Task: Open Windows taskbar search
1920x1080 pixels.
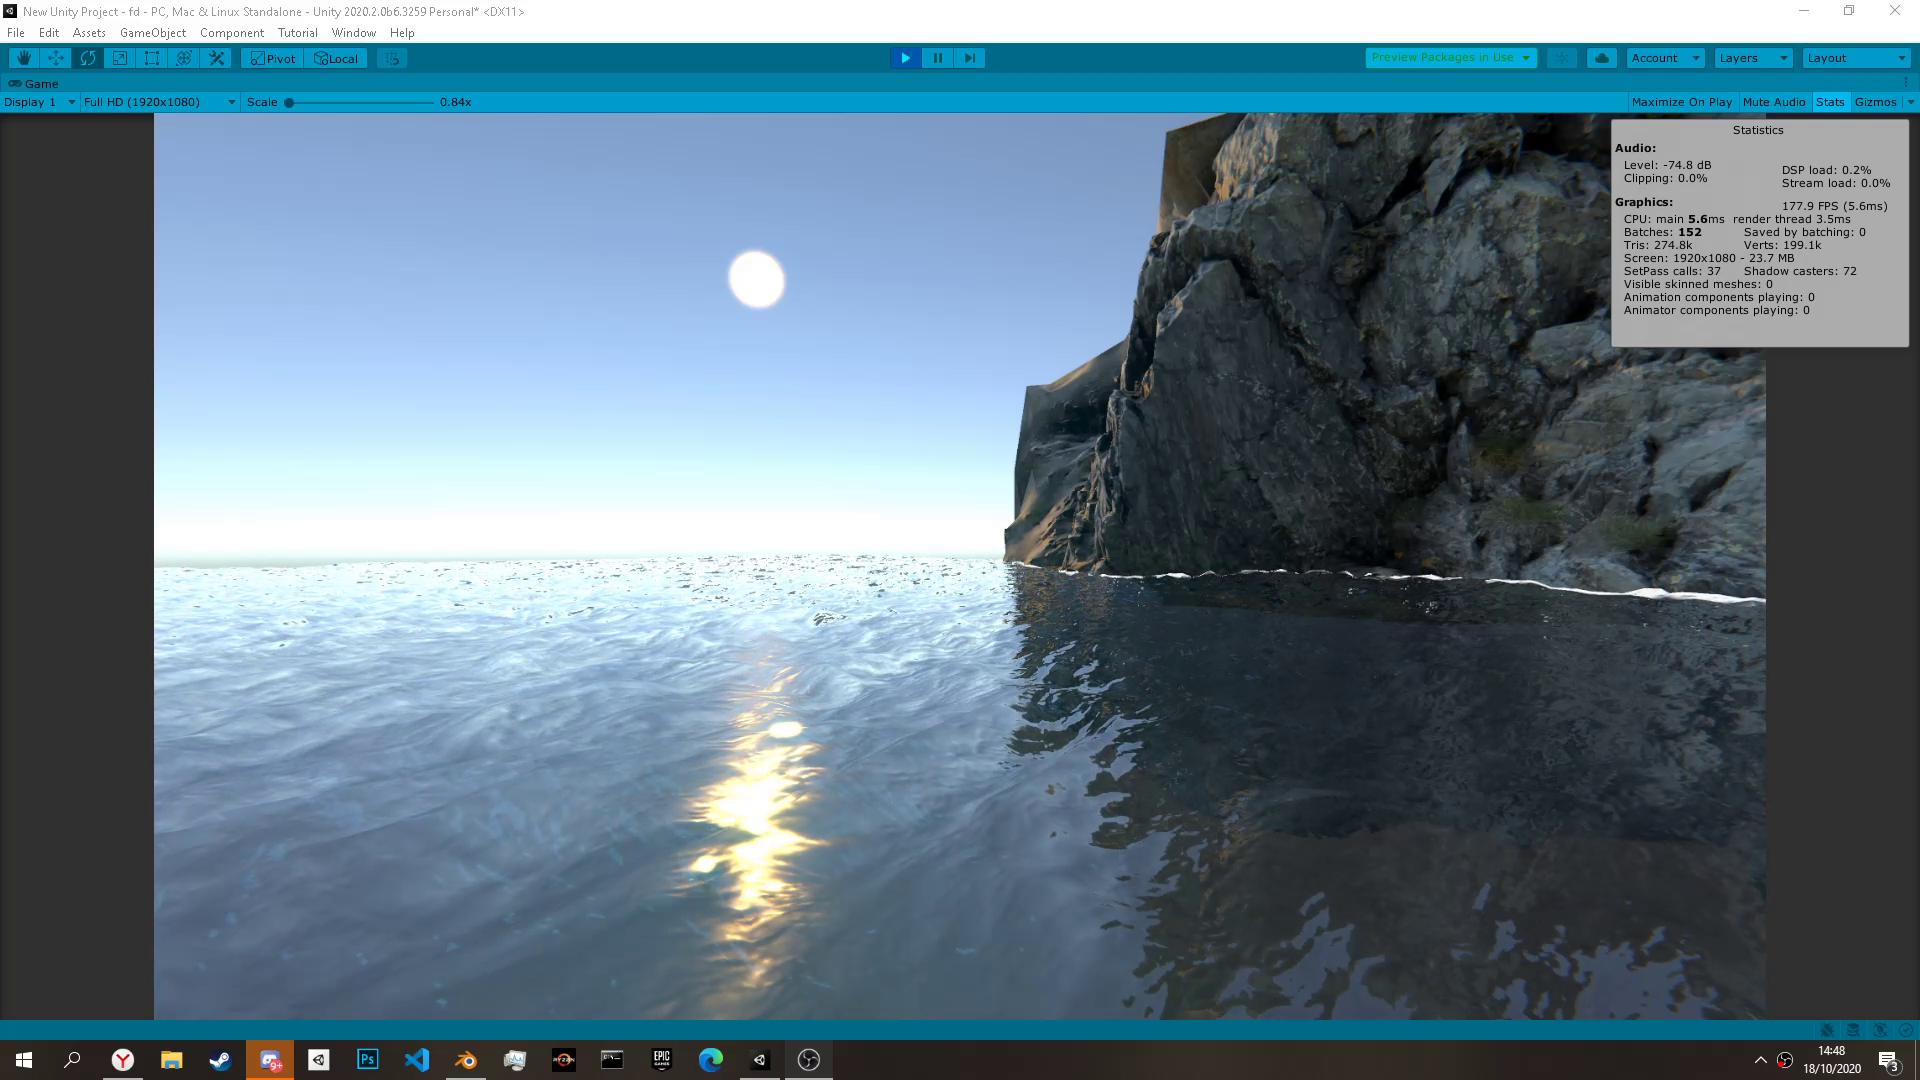Action: [72, 1060]
